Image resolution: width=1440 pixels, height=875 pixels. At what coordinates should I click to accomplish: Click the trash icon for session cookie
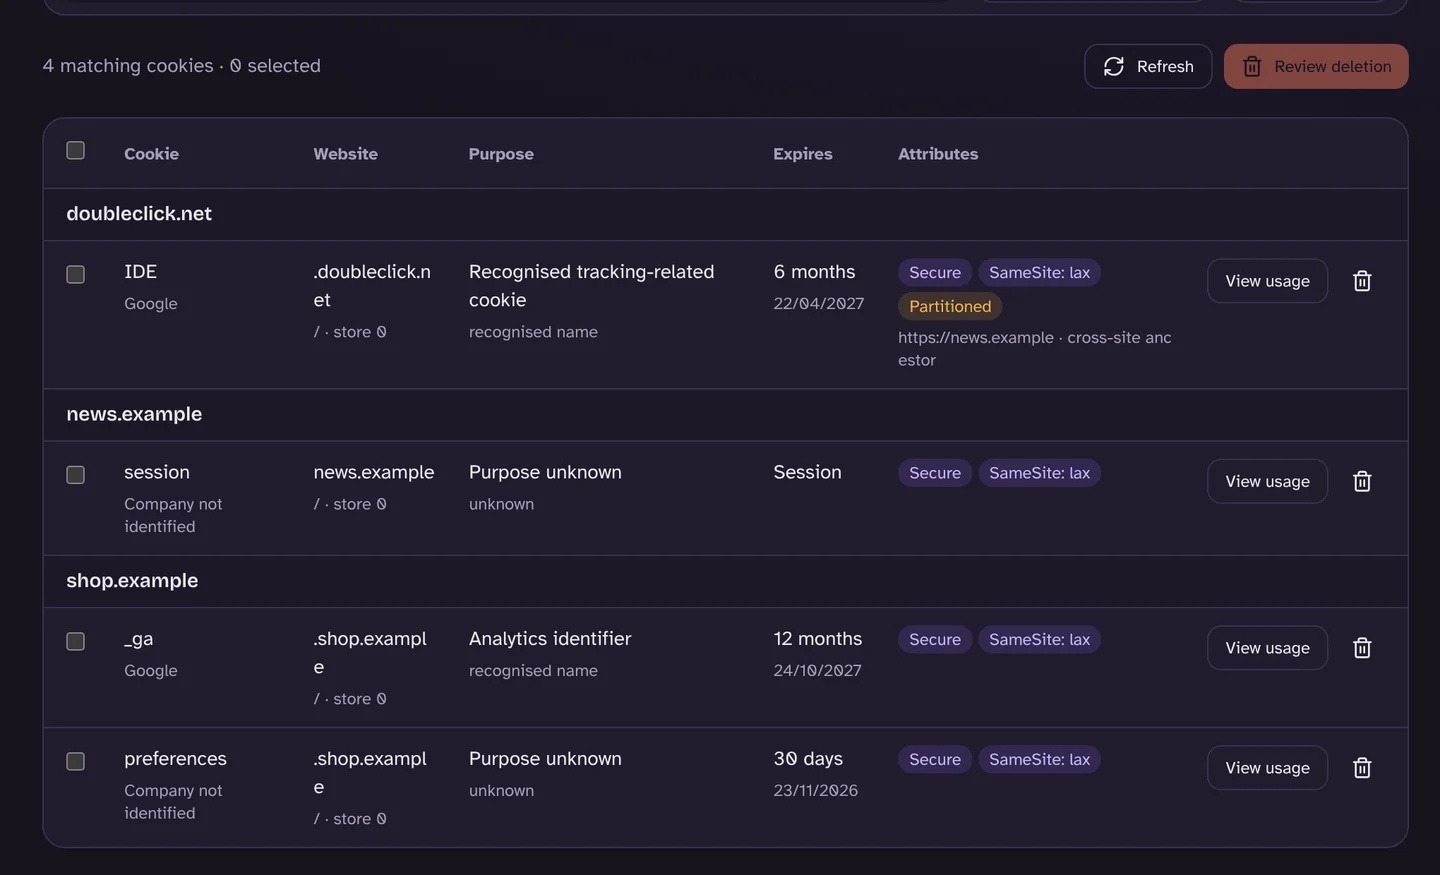pos(1362,481)
